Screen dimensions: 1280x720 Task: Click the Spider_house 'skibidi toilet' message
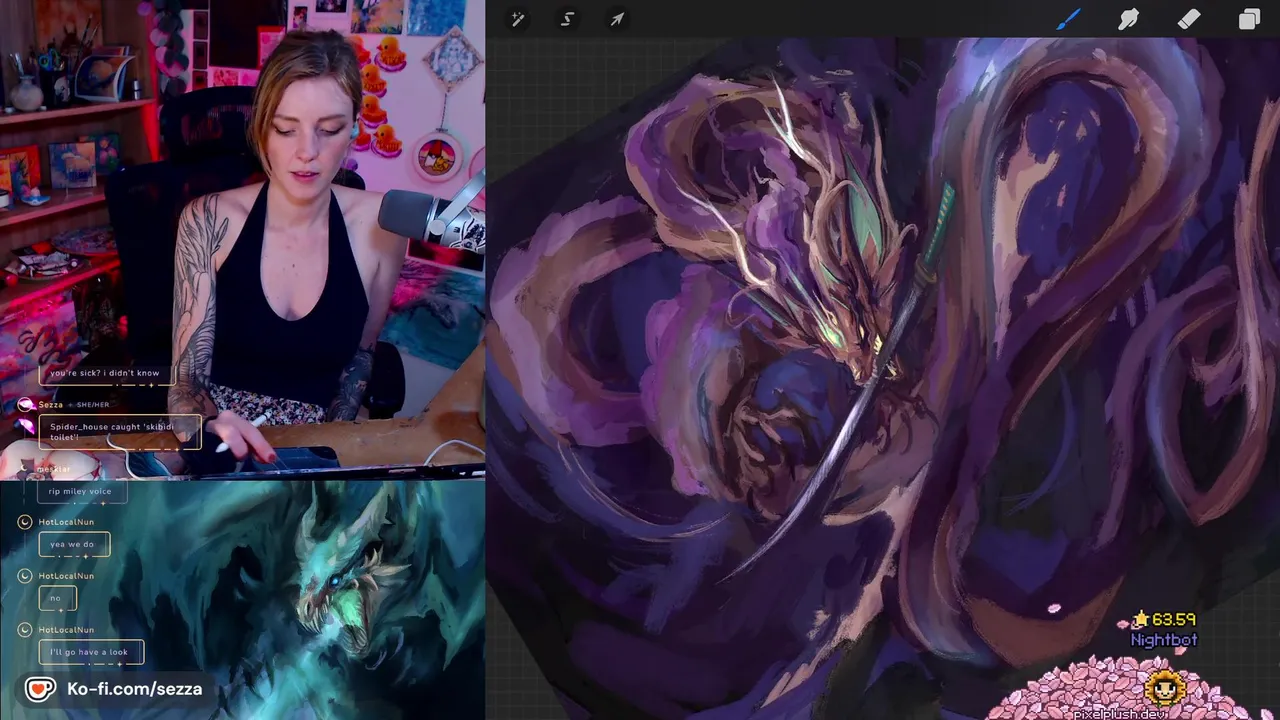(x=118, y=431)
